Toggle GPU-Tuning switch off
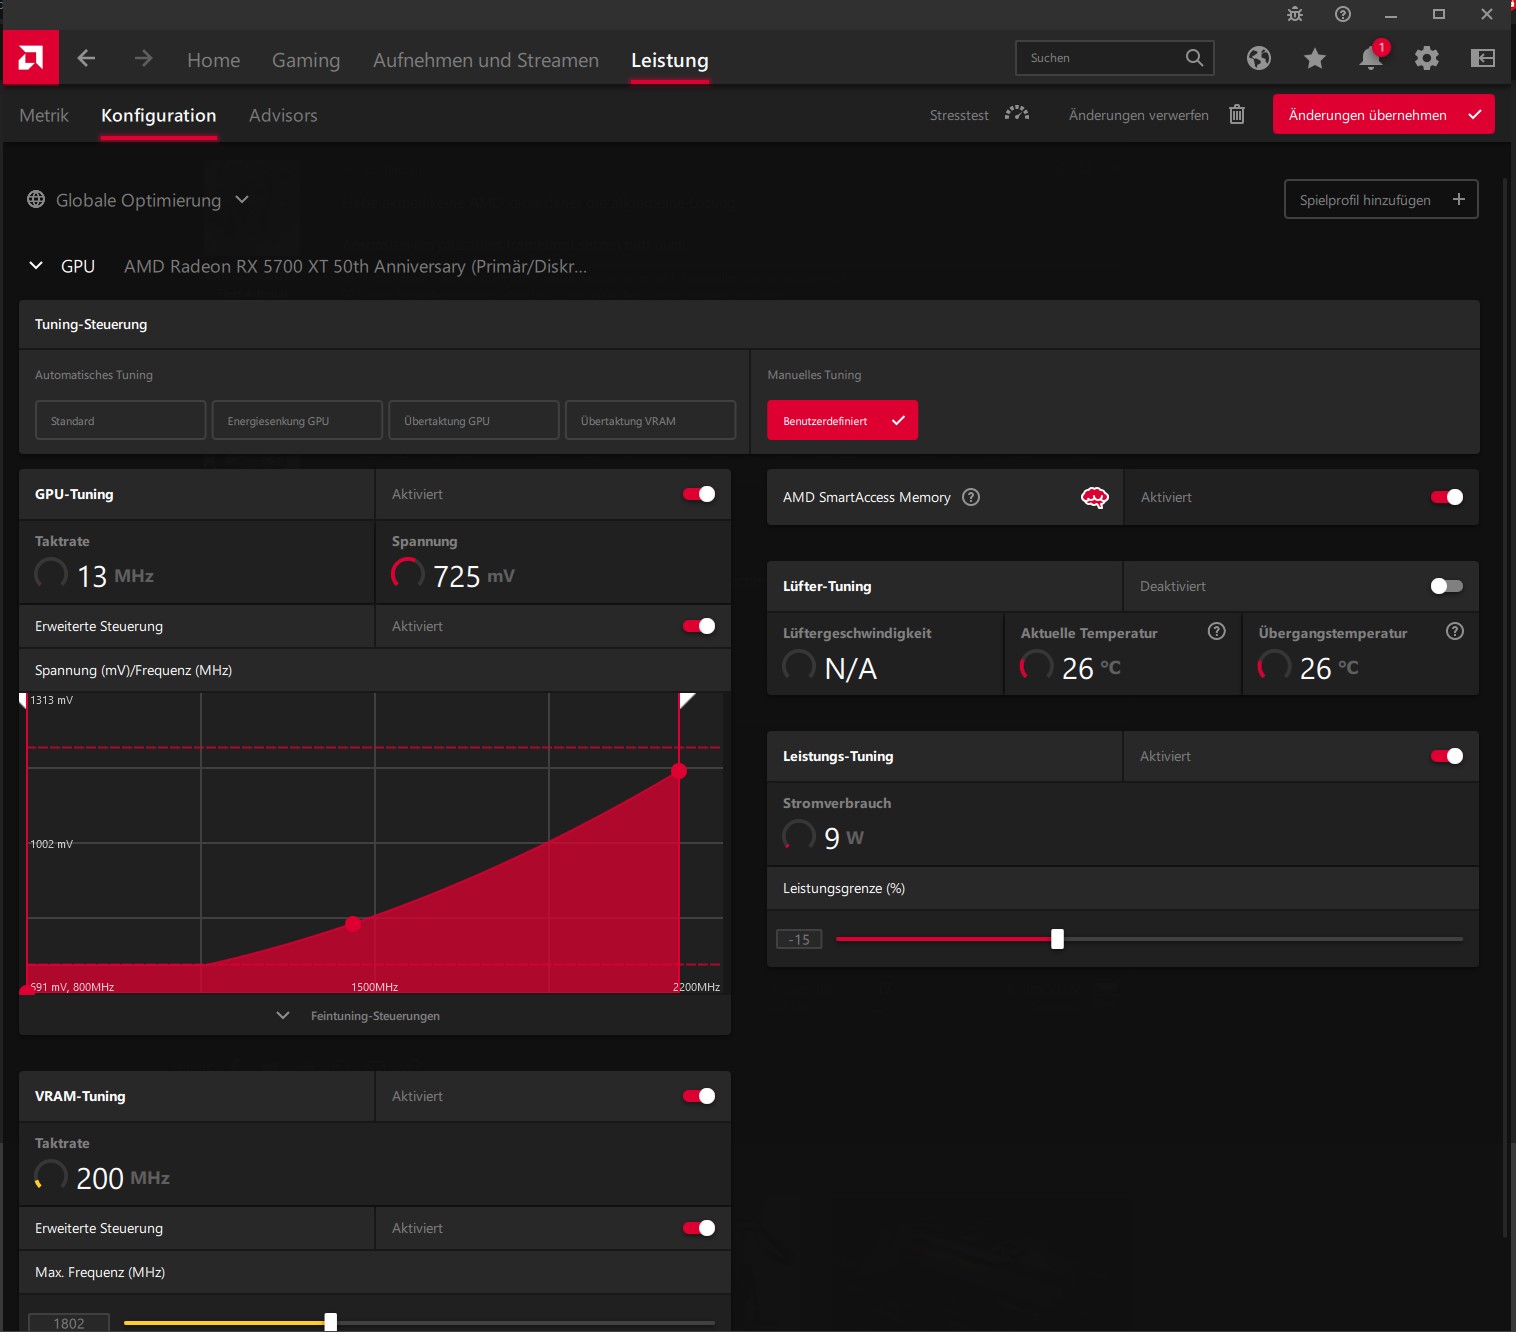Image resolution: width=1516 pixels, height=1332 pixels. coord(699,494)
